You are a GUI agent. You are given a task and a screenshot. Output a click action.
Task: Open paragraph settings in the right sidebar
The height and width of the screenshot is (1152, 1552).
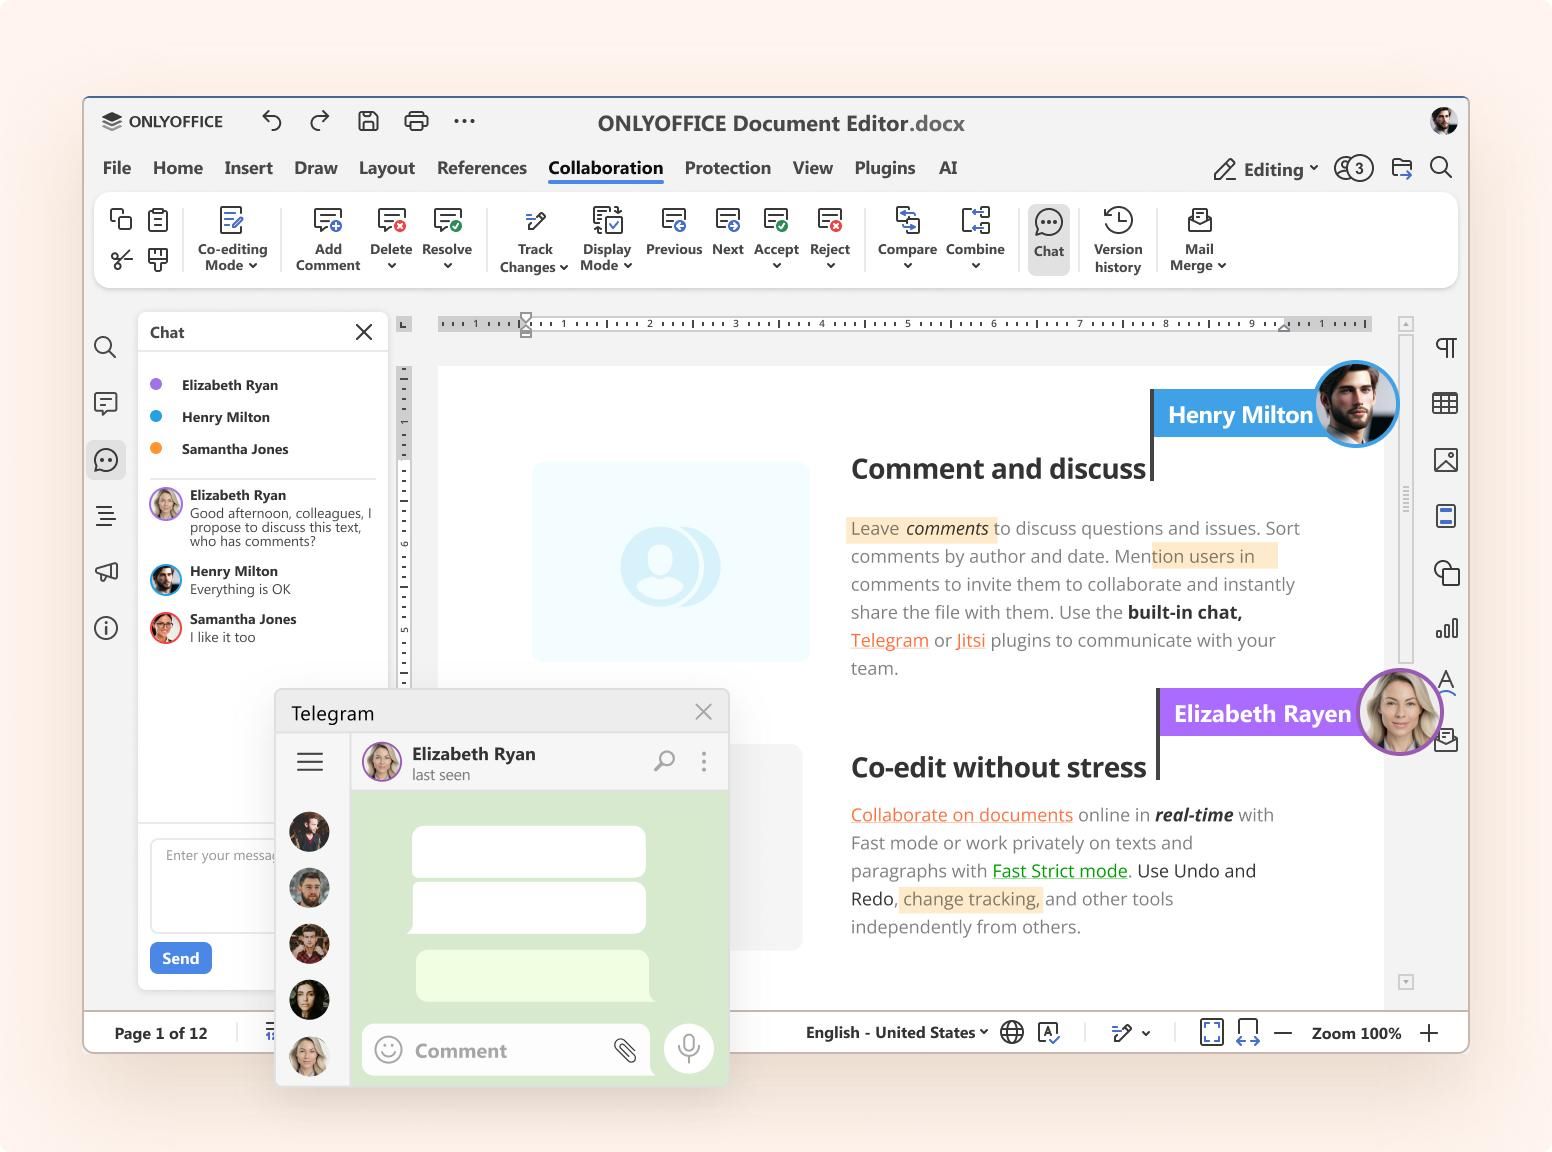[x=1446, y=347]
